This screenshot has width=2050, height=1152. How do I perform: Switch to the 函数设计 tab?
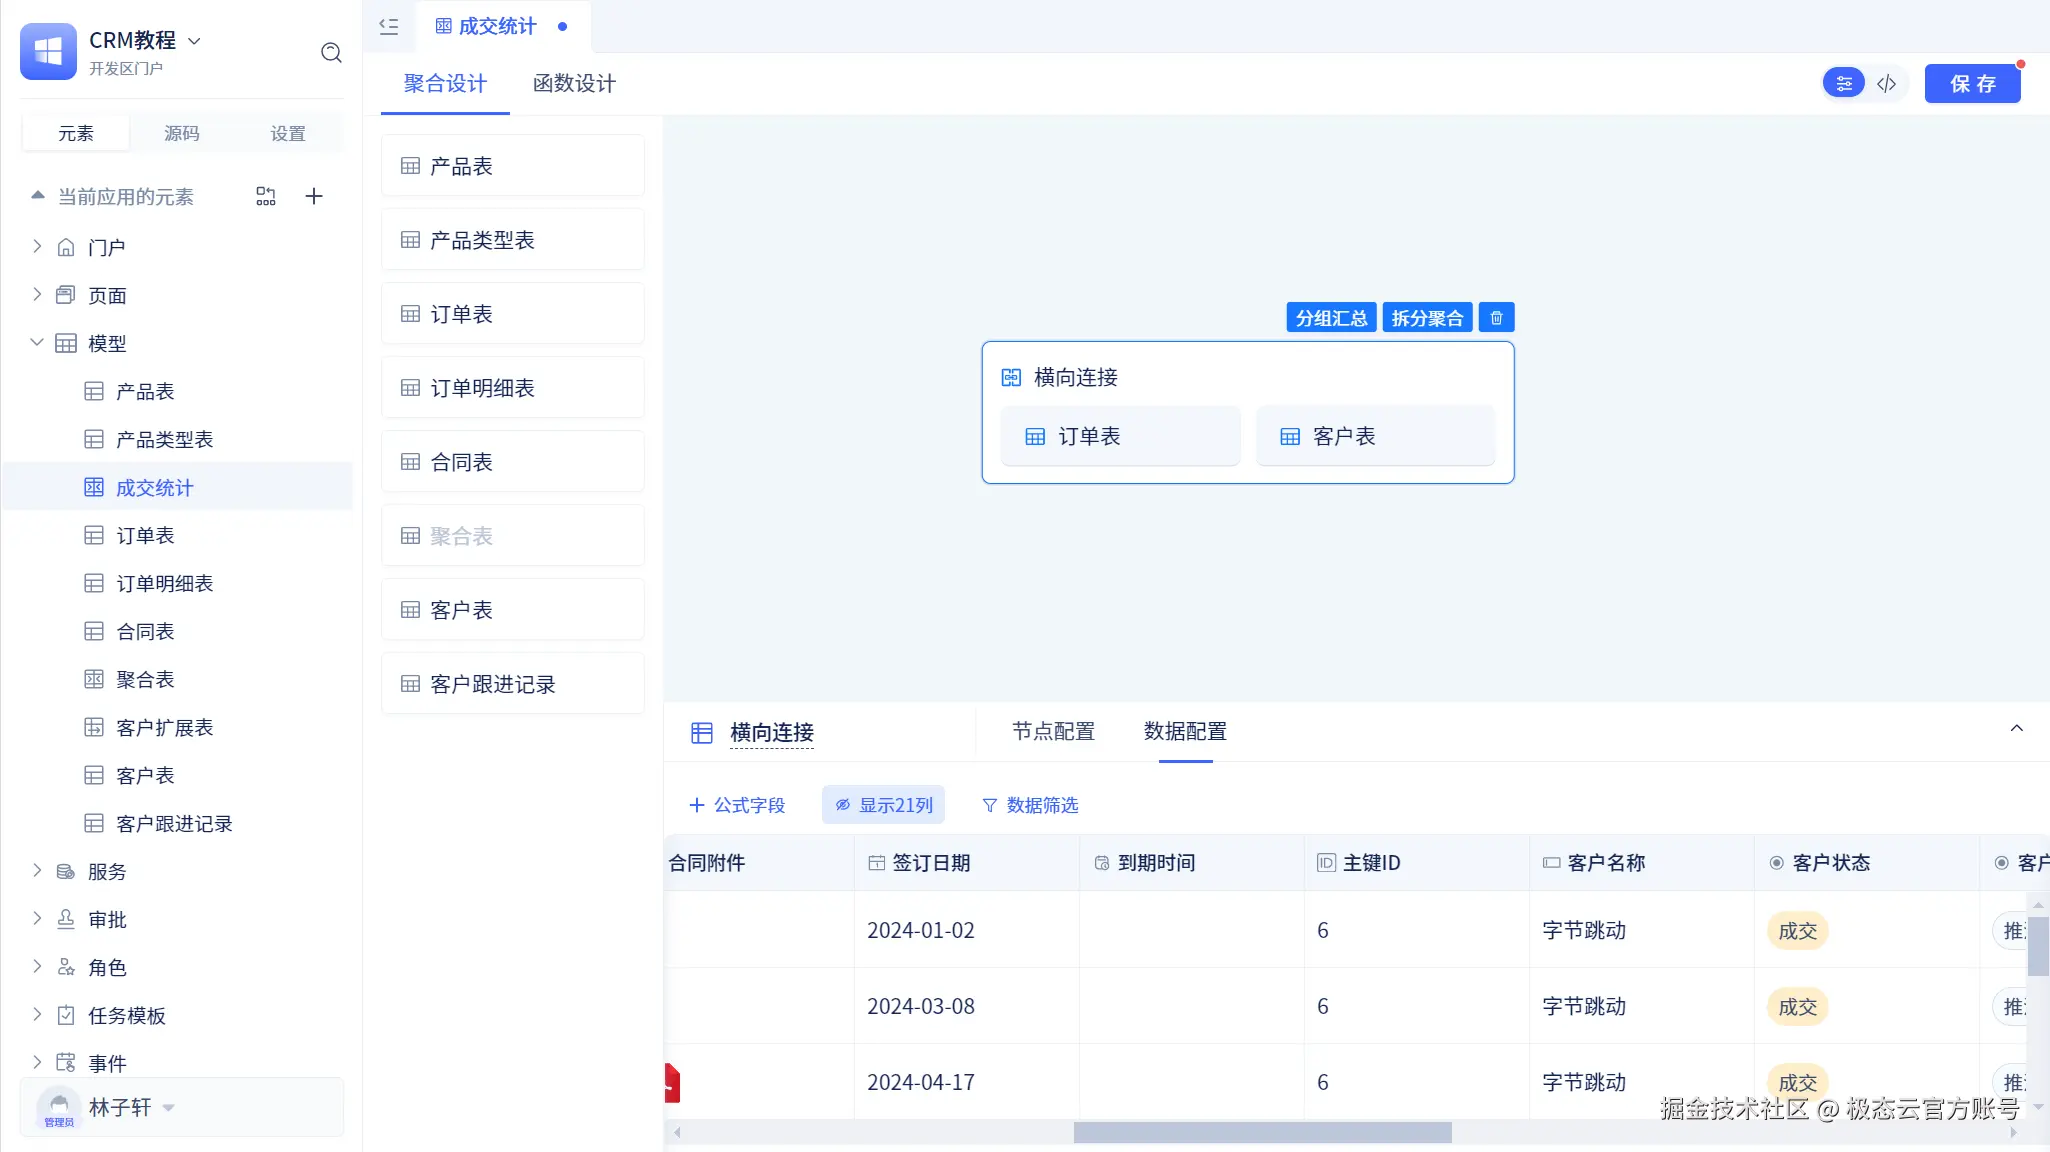point(574,84)
